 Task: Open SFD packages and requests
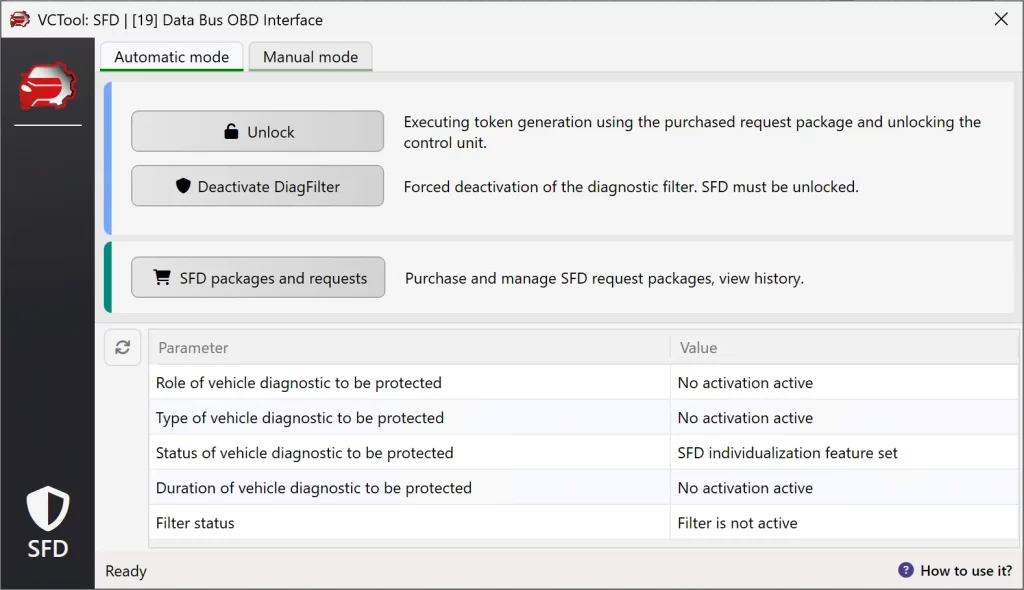tap(258, 277)
